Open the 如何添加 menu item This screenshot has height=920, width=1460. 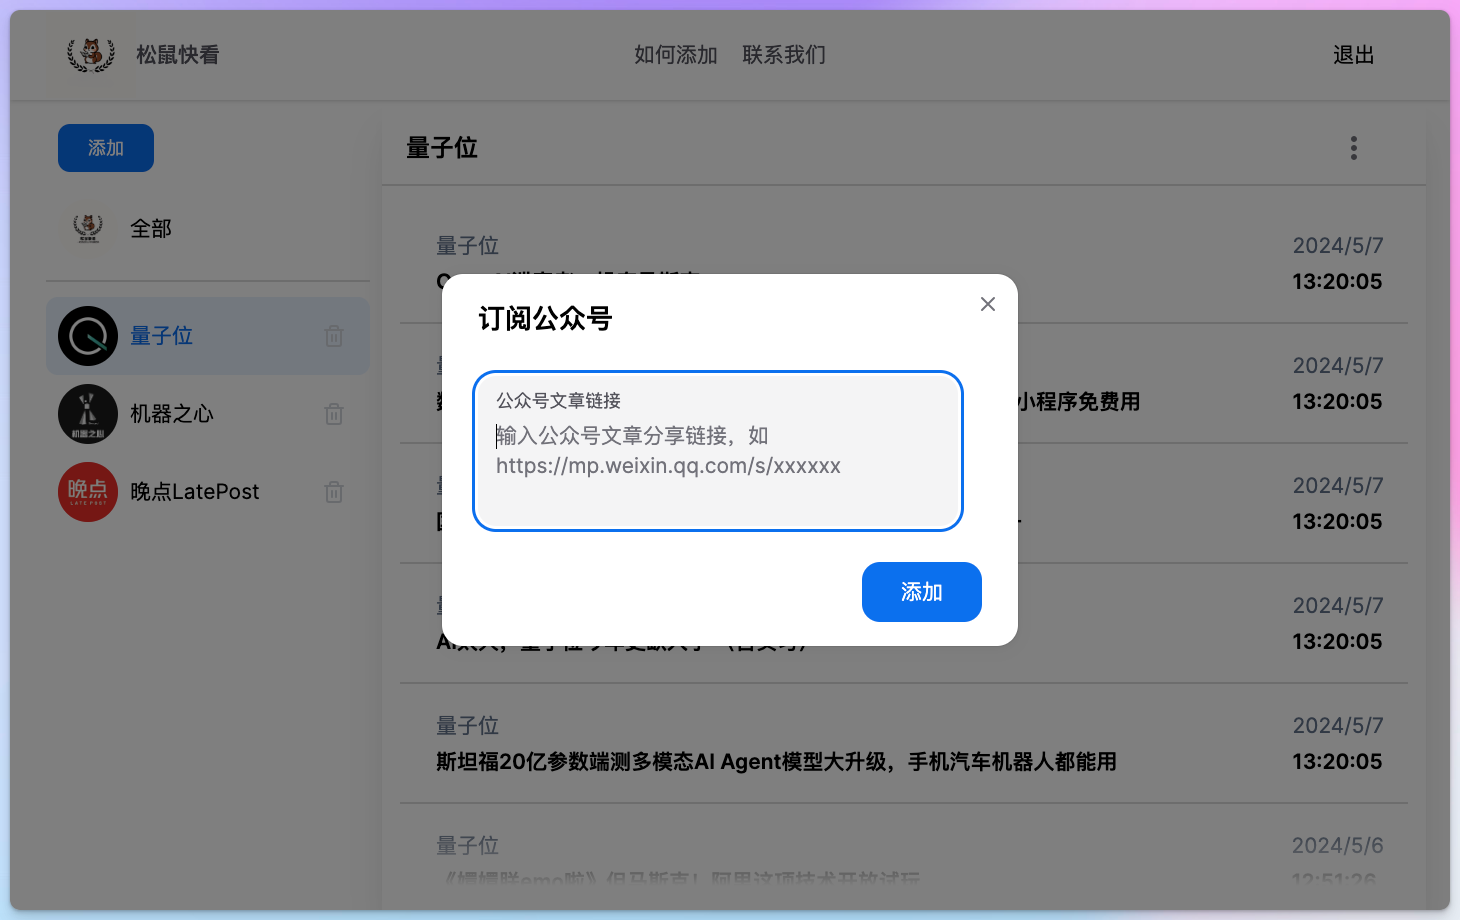675,55
